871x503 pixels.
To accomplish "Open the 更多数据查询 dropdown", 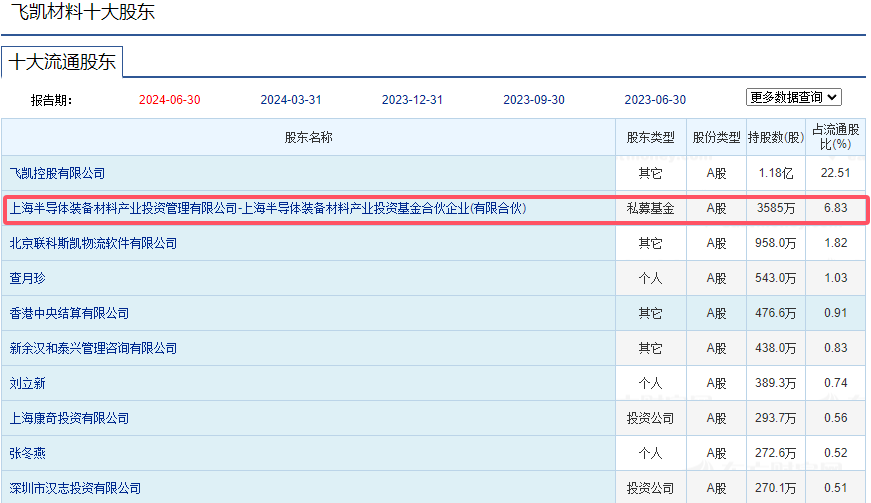I will [x=793, y=97].
